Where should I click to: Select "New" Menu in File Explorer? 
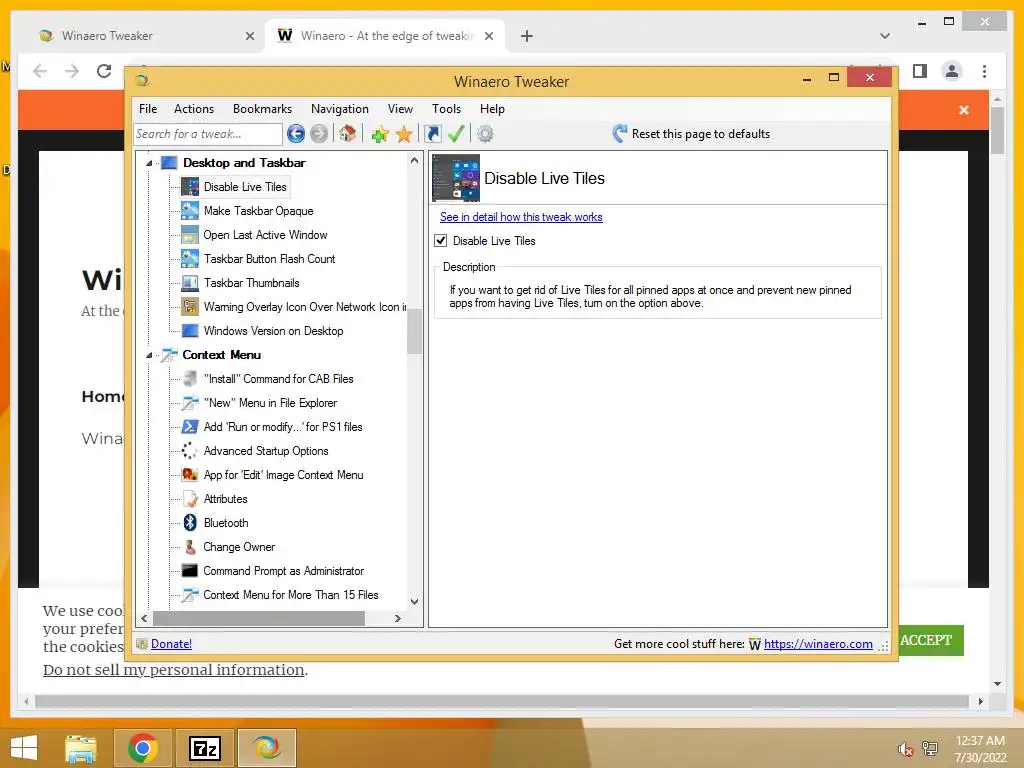[270, 403]
